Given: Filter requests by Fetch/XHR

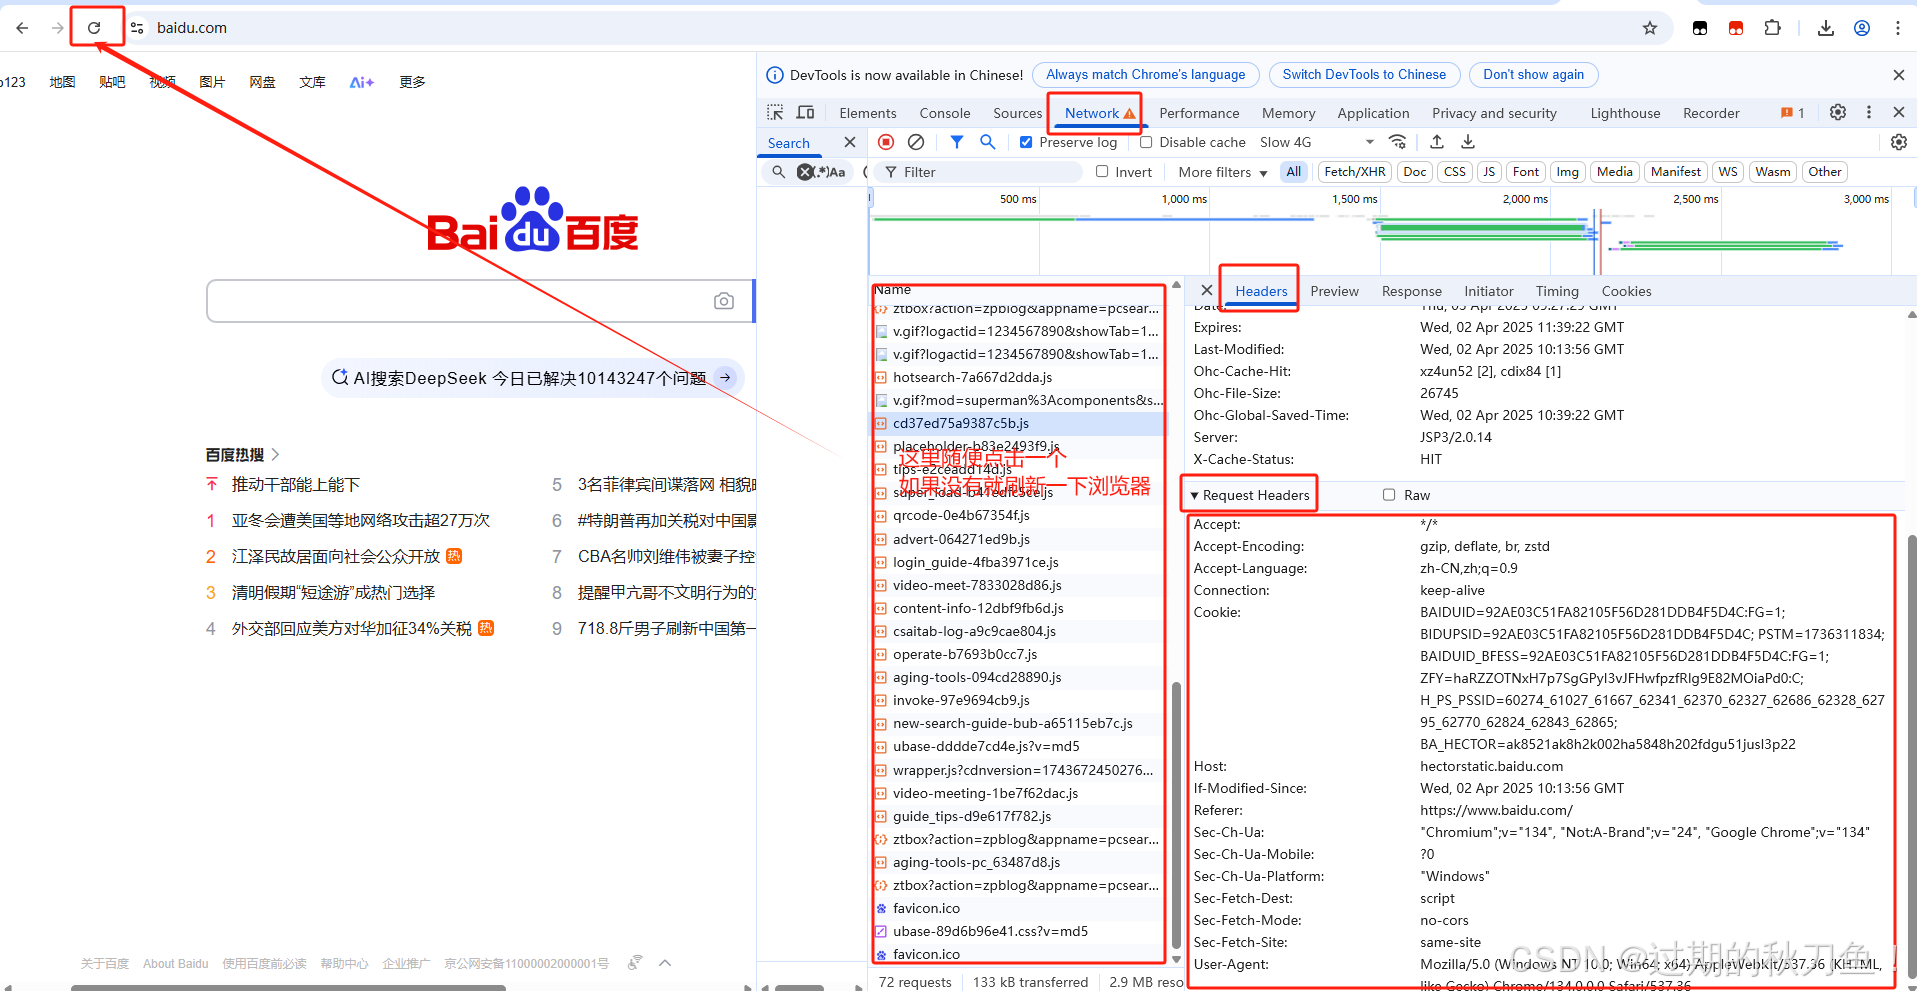Looking at the screenshot, I should point(1355,172).
